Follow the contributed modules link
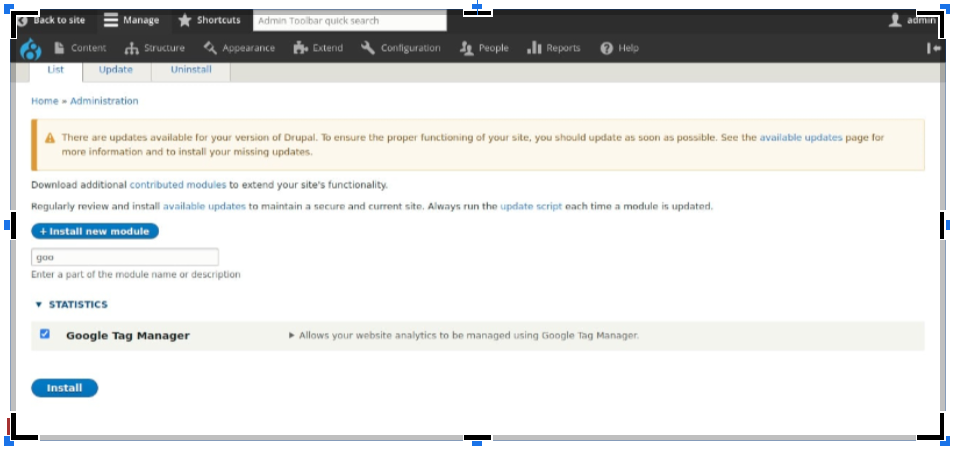958x454 pixels. tap(178, 185)
